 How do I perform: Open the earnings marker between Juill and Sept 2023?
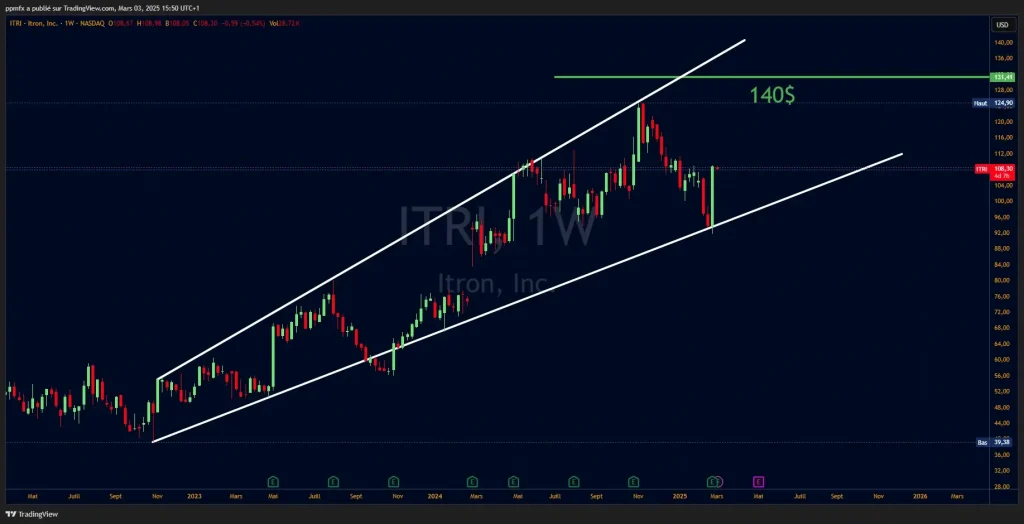coord(333,482)
